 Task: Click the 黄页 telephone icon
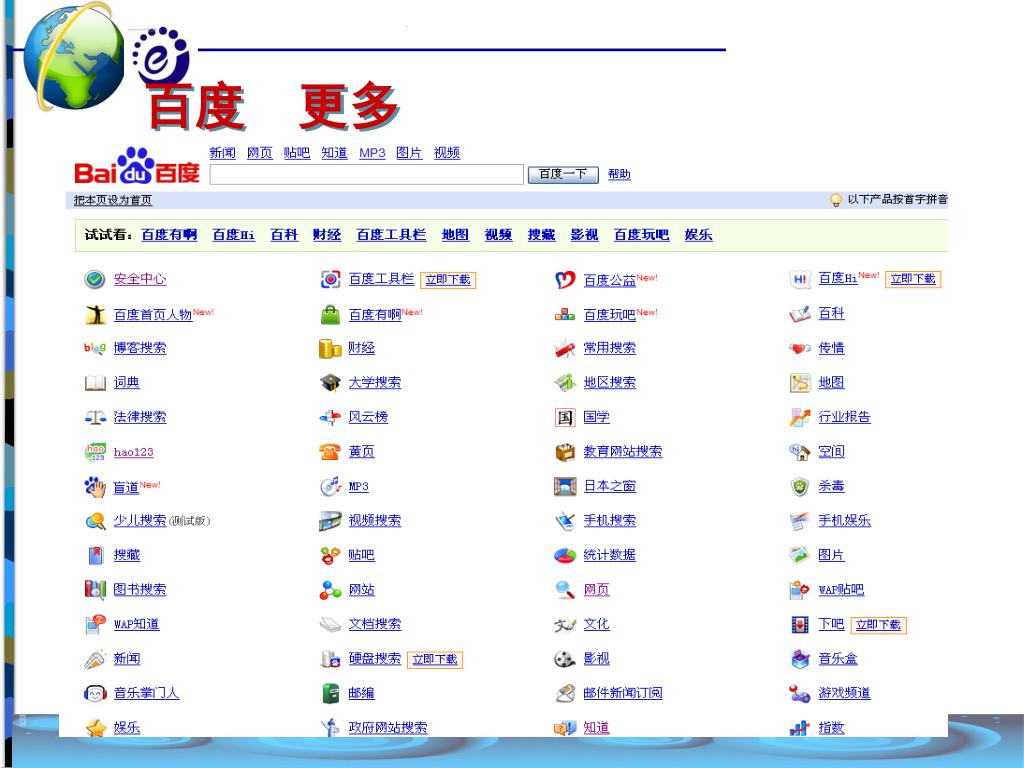(330, 451)
